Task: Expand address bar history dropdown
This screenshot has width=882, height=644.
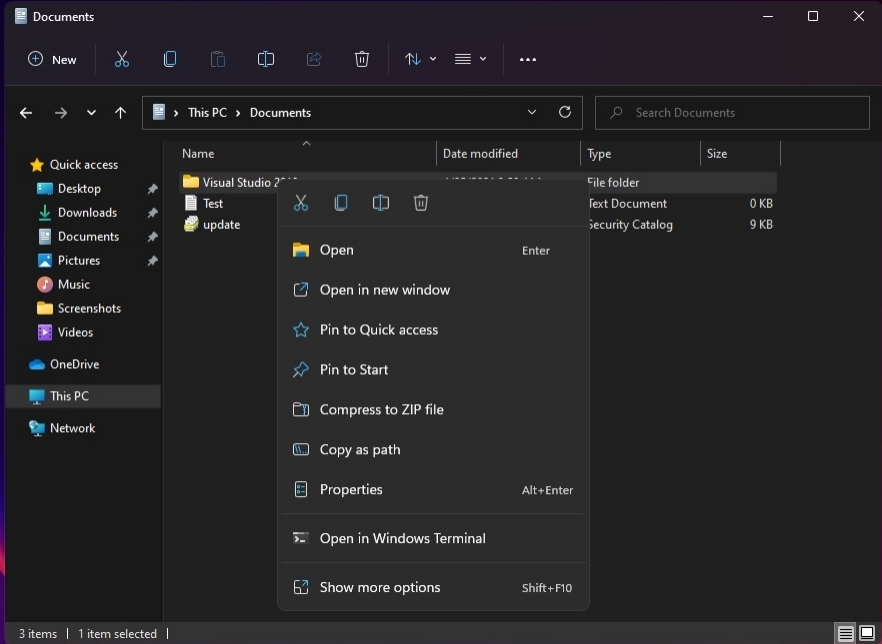Action: 532,112
